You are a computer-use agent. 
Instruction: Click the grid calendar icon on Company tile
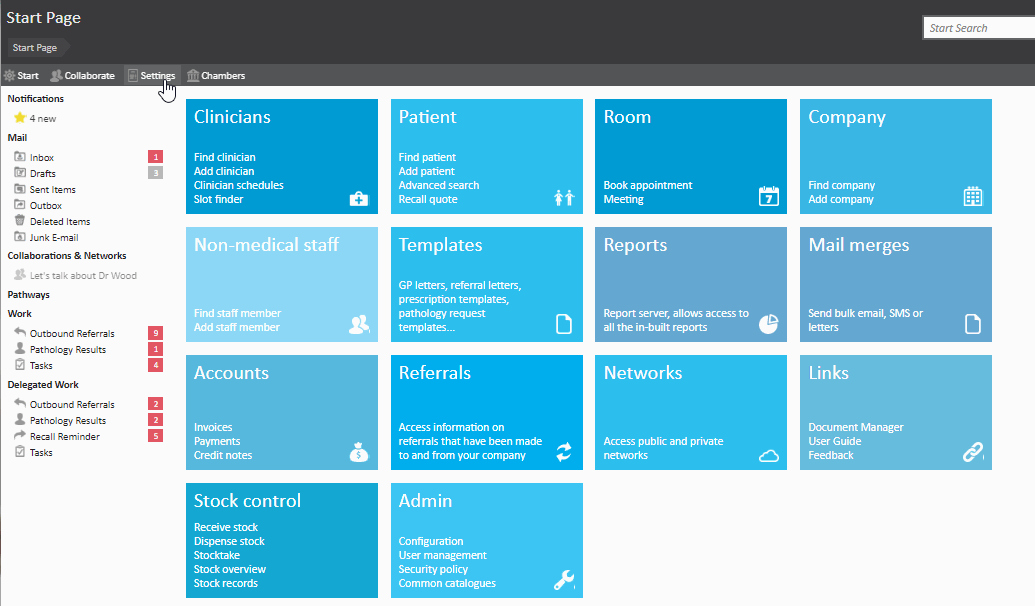(x=973, y=197)
